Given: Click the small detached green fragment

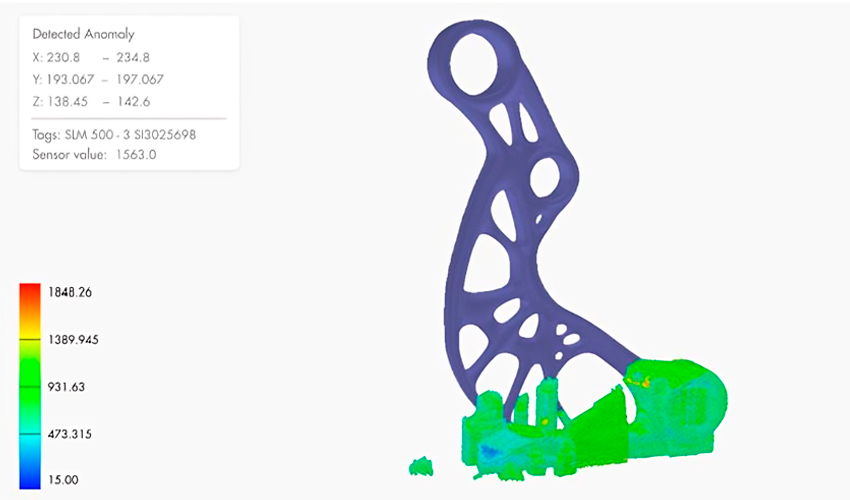Looking at the screenshot, I should coord(421,466).
